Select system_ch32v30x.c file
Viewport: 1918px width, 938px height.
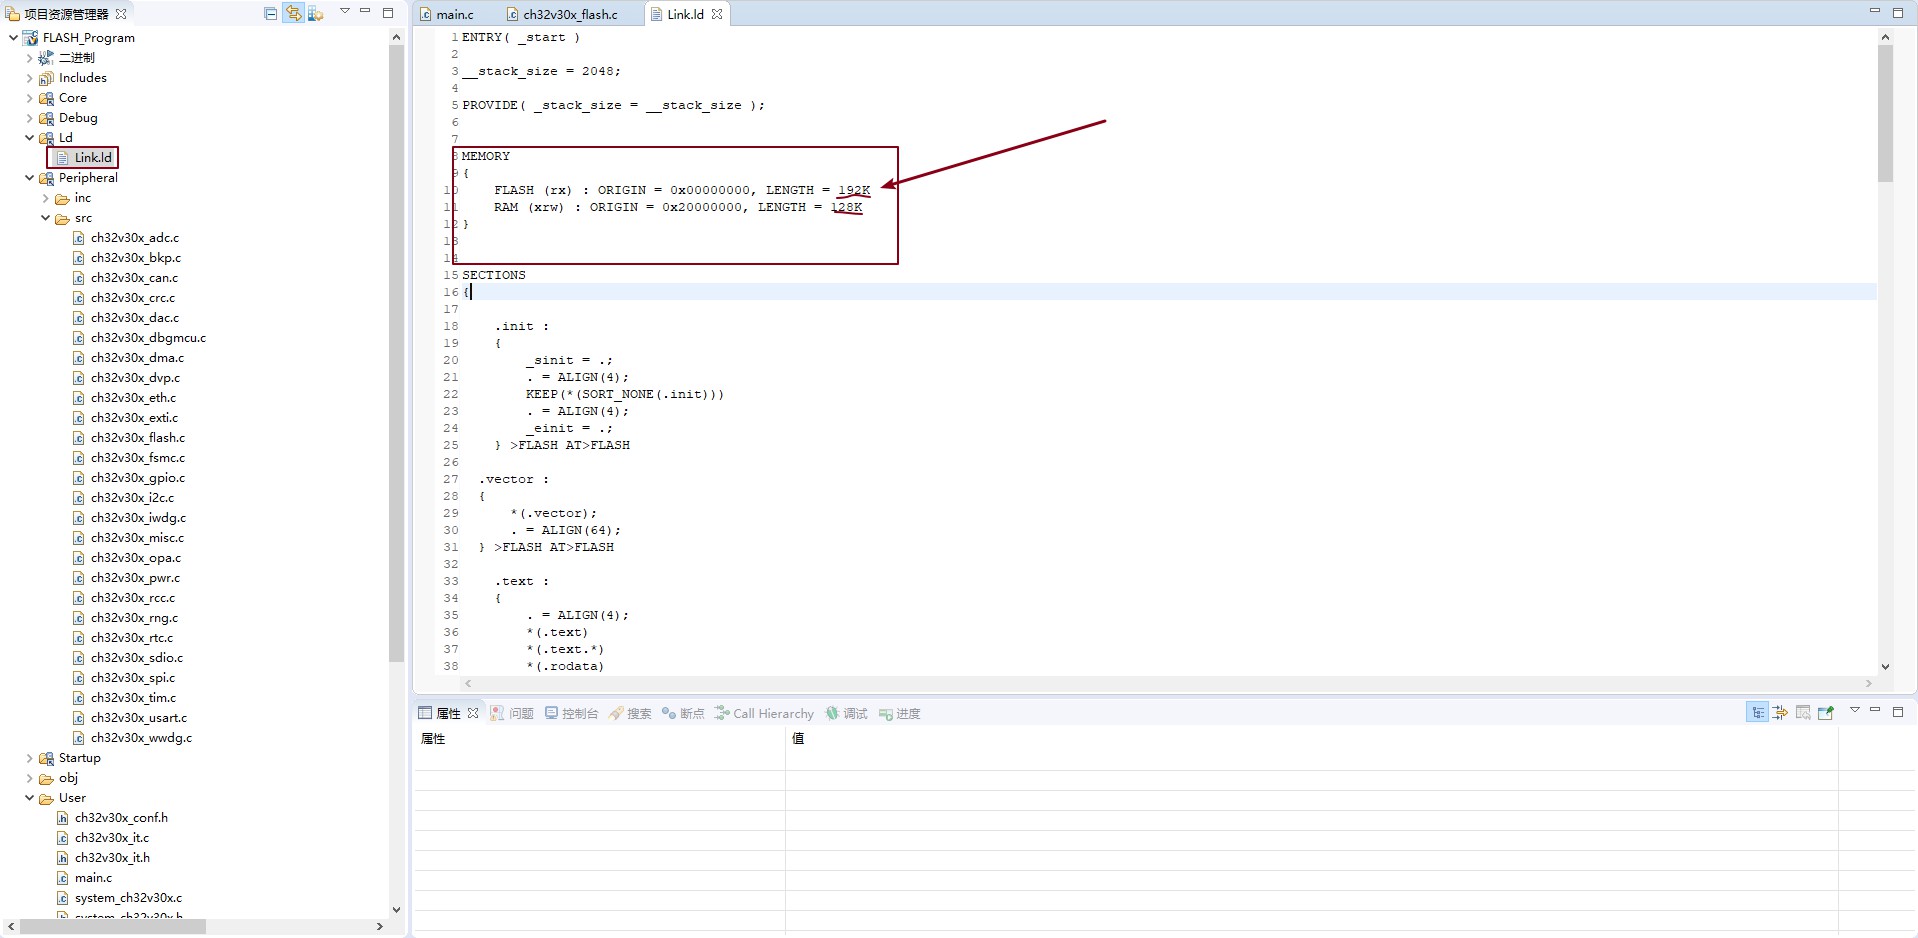point(128,898)
